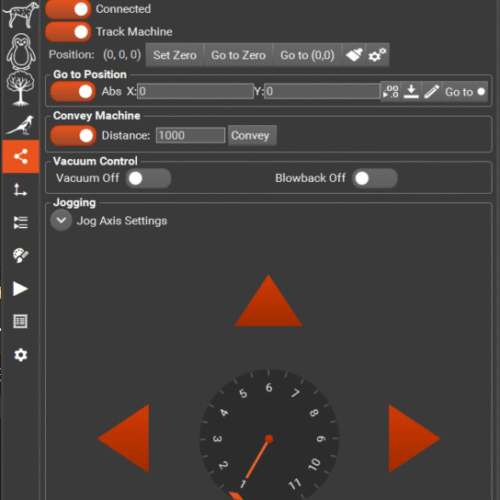This screenshot has height=500, width=500.
Task: Open the axes coordinate sidebar icon
Action: [x=20, y=190]
